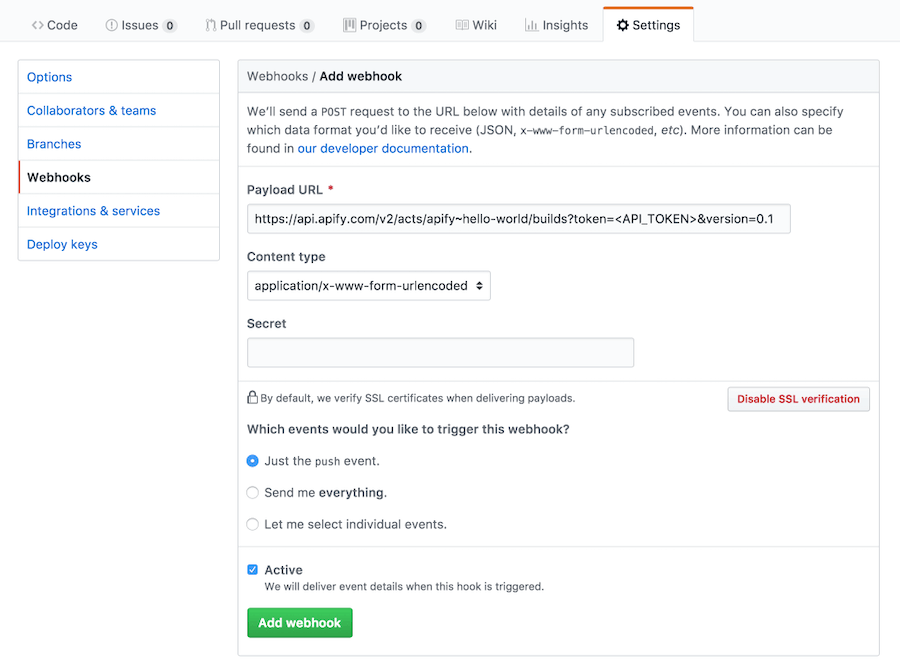Click the Pull requests icon
Image resolution: width=900 pixels, height=669 pixels.
(209, 25)
